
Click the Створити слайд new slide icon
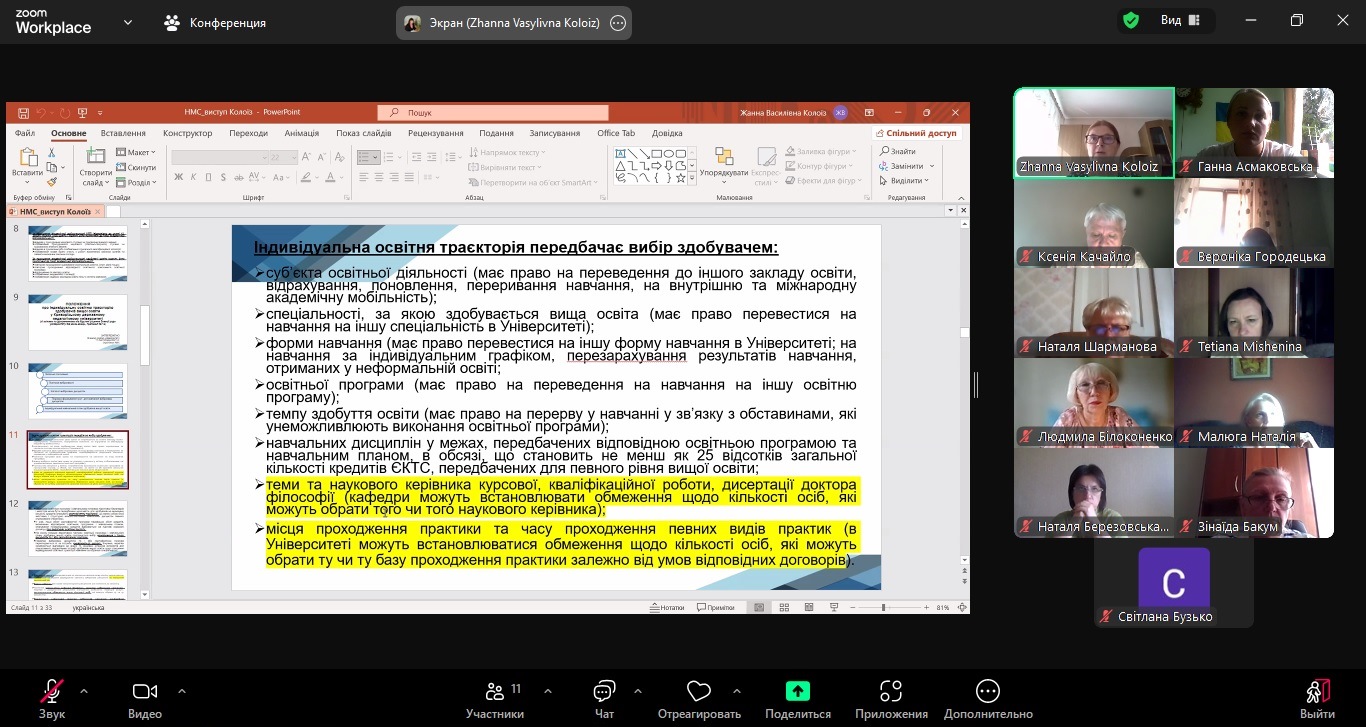[x=96, y=157]
